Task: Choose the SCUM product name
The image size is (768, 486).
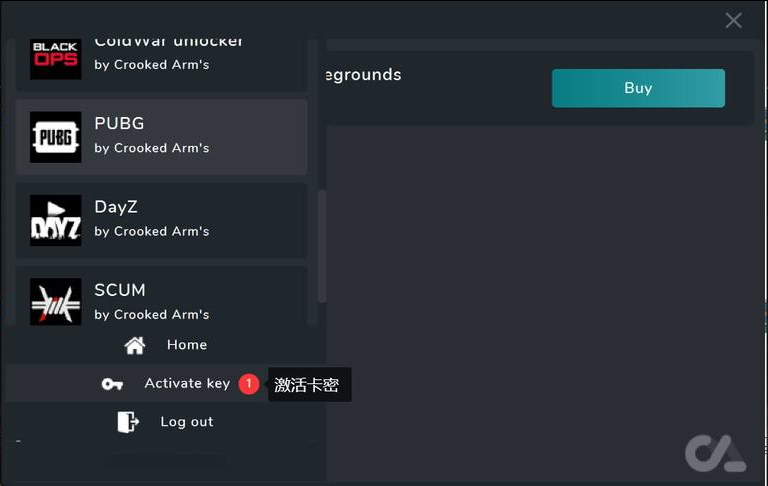Action: [120, 290]
